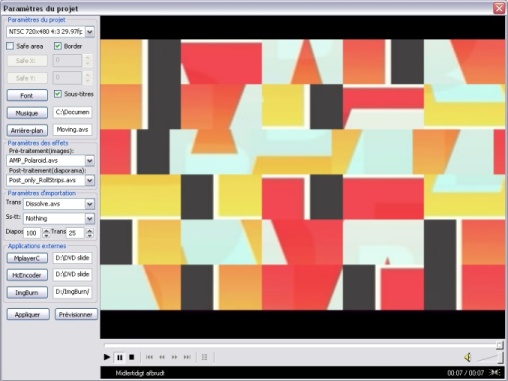Click the rewind icon
This screenshot has height=381, width=508.
pos(162,357)
